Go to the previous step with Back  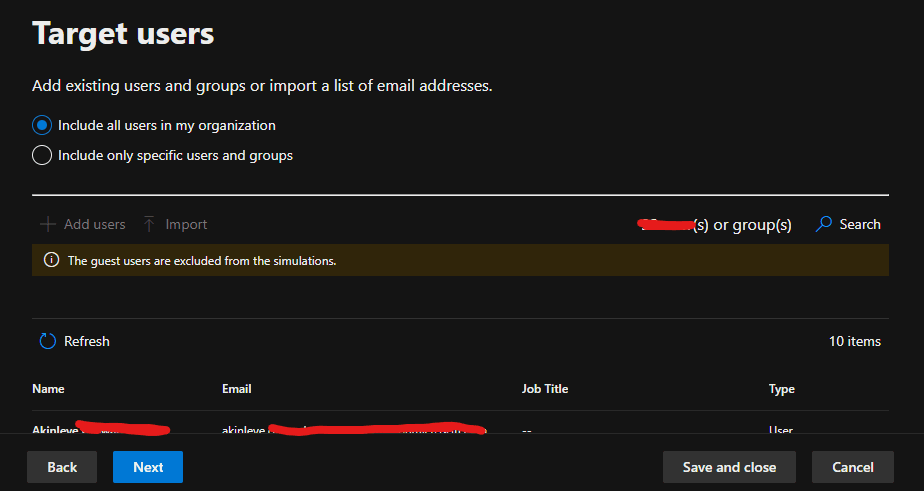[x=62, y=467]
